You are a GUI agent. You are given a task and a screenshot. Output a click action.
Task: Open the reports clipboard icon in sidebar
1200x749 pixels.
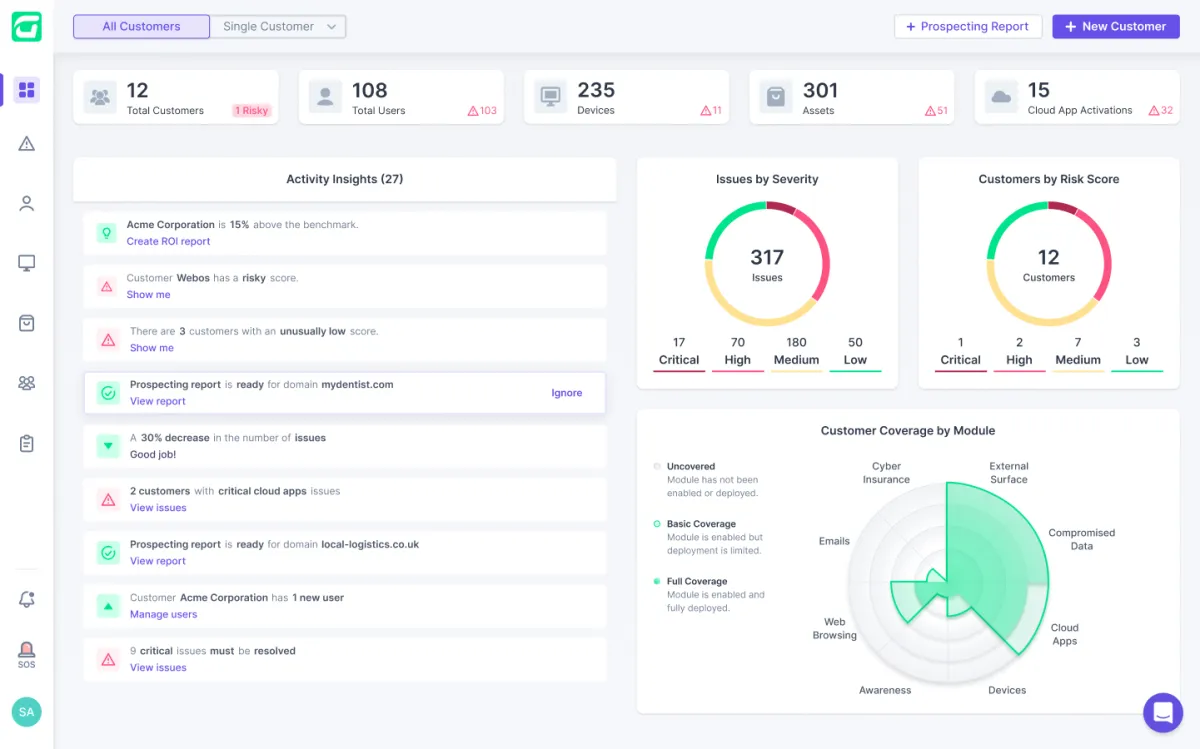click(27, 443)
